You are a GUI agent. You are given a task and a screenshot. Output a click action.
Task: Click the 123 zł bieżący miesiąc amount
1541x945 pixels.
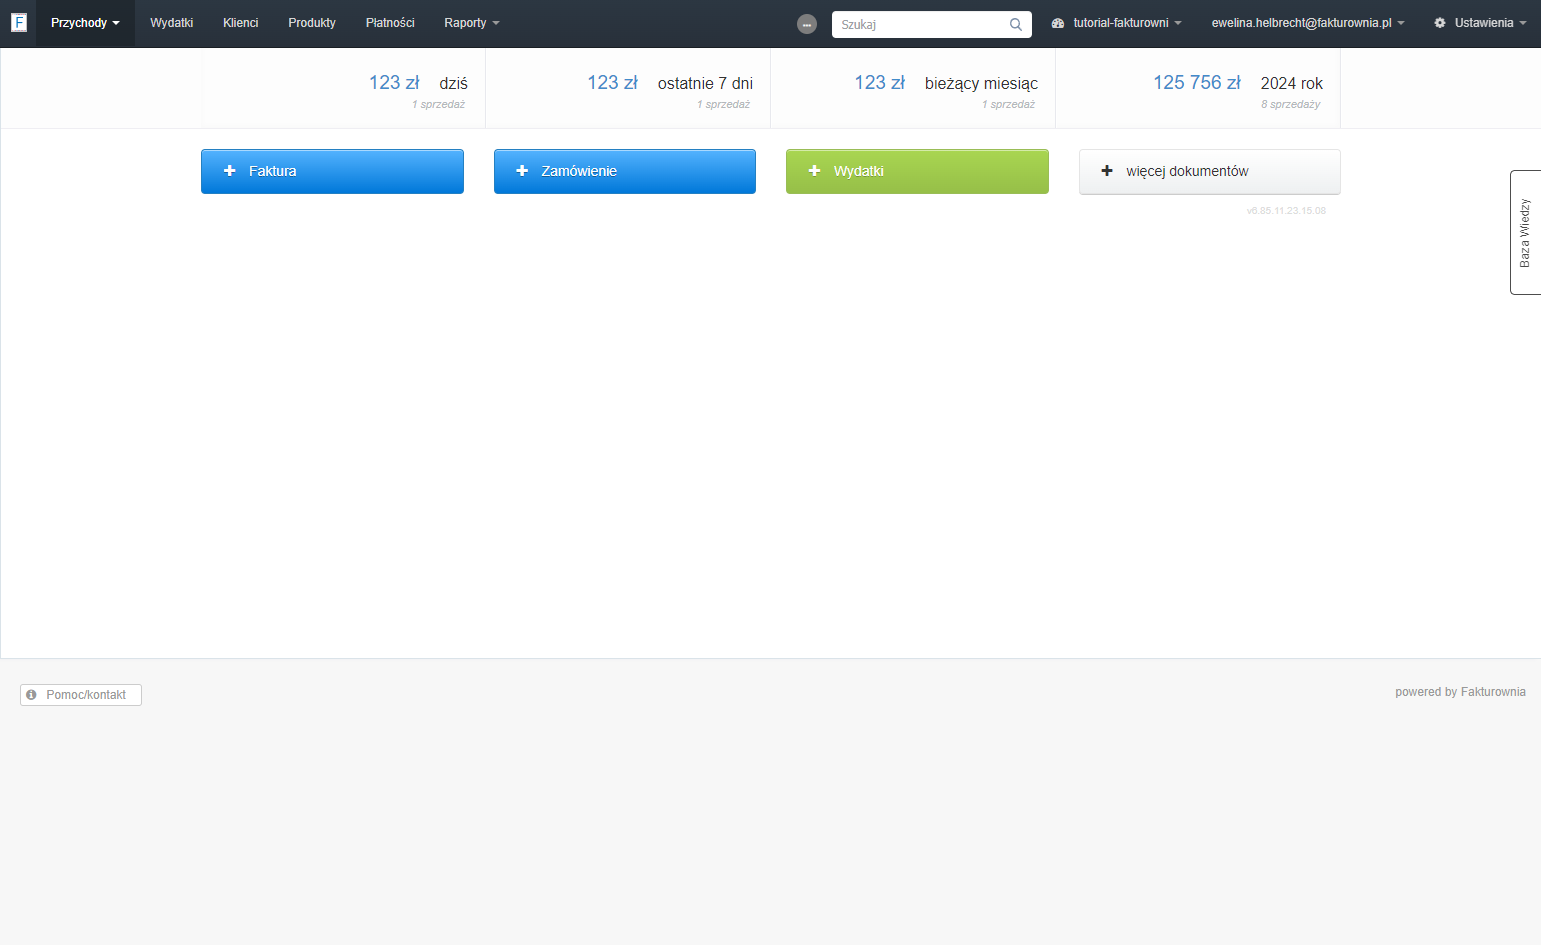click(x=879, y=83)
